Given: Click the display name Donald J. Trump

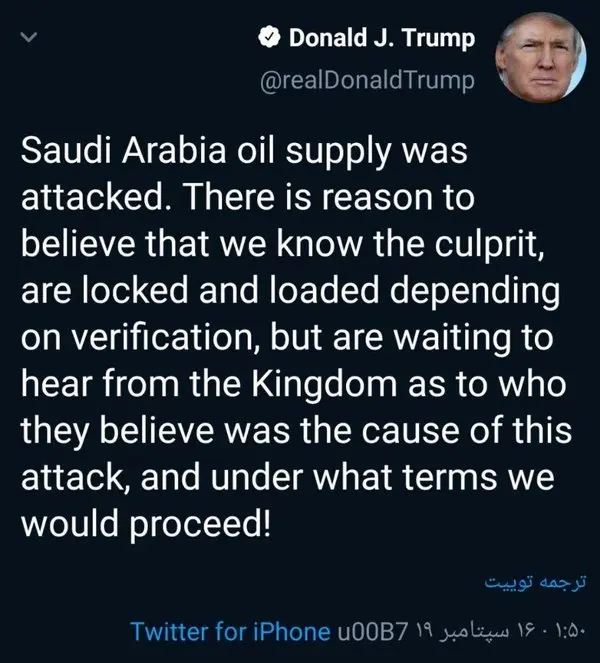Looking at the screenshot, I should pos(380,39).
